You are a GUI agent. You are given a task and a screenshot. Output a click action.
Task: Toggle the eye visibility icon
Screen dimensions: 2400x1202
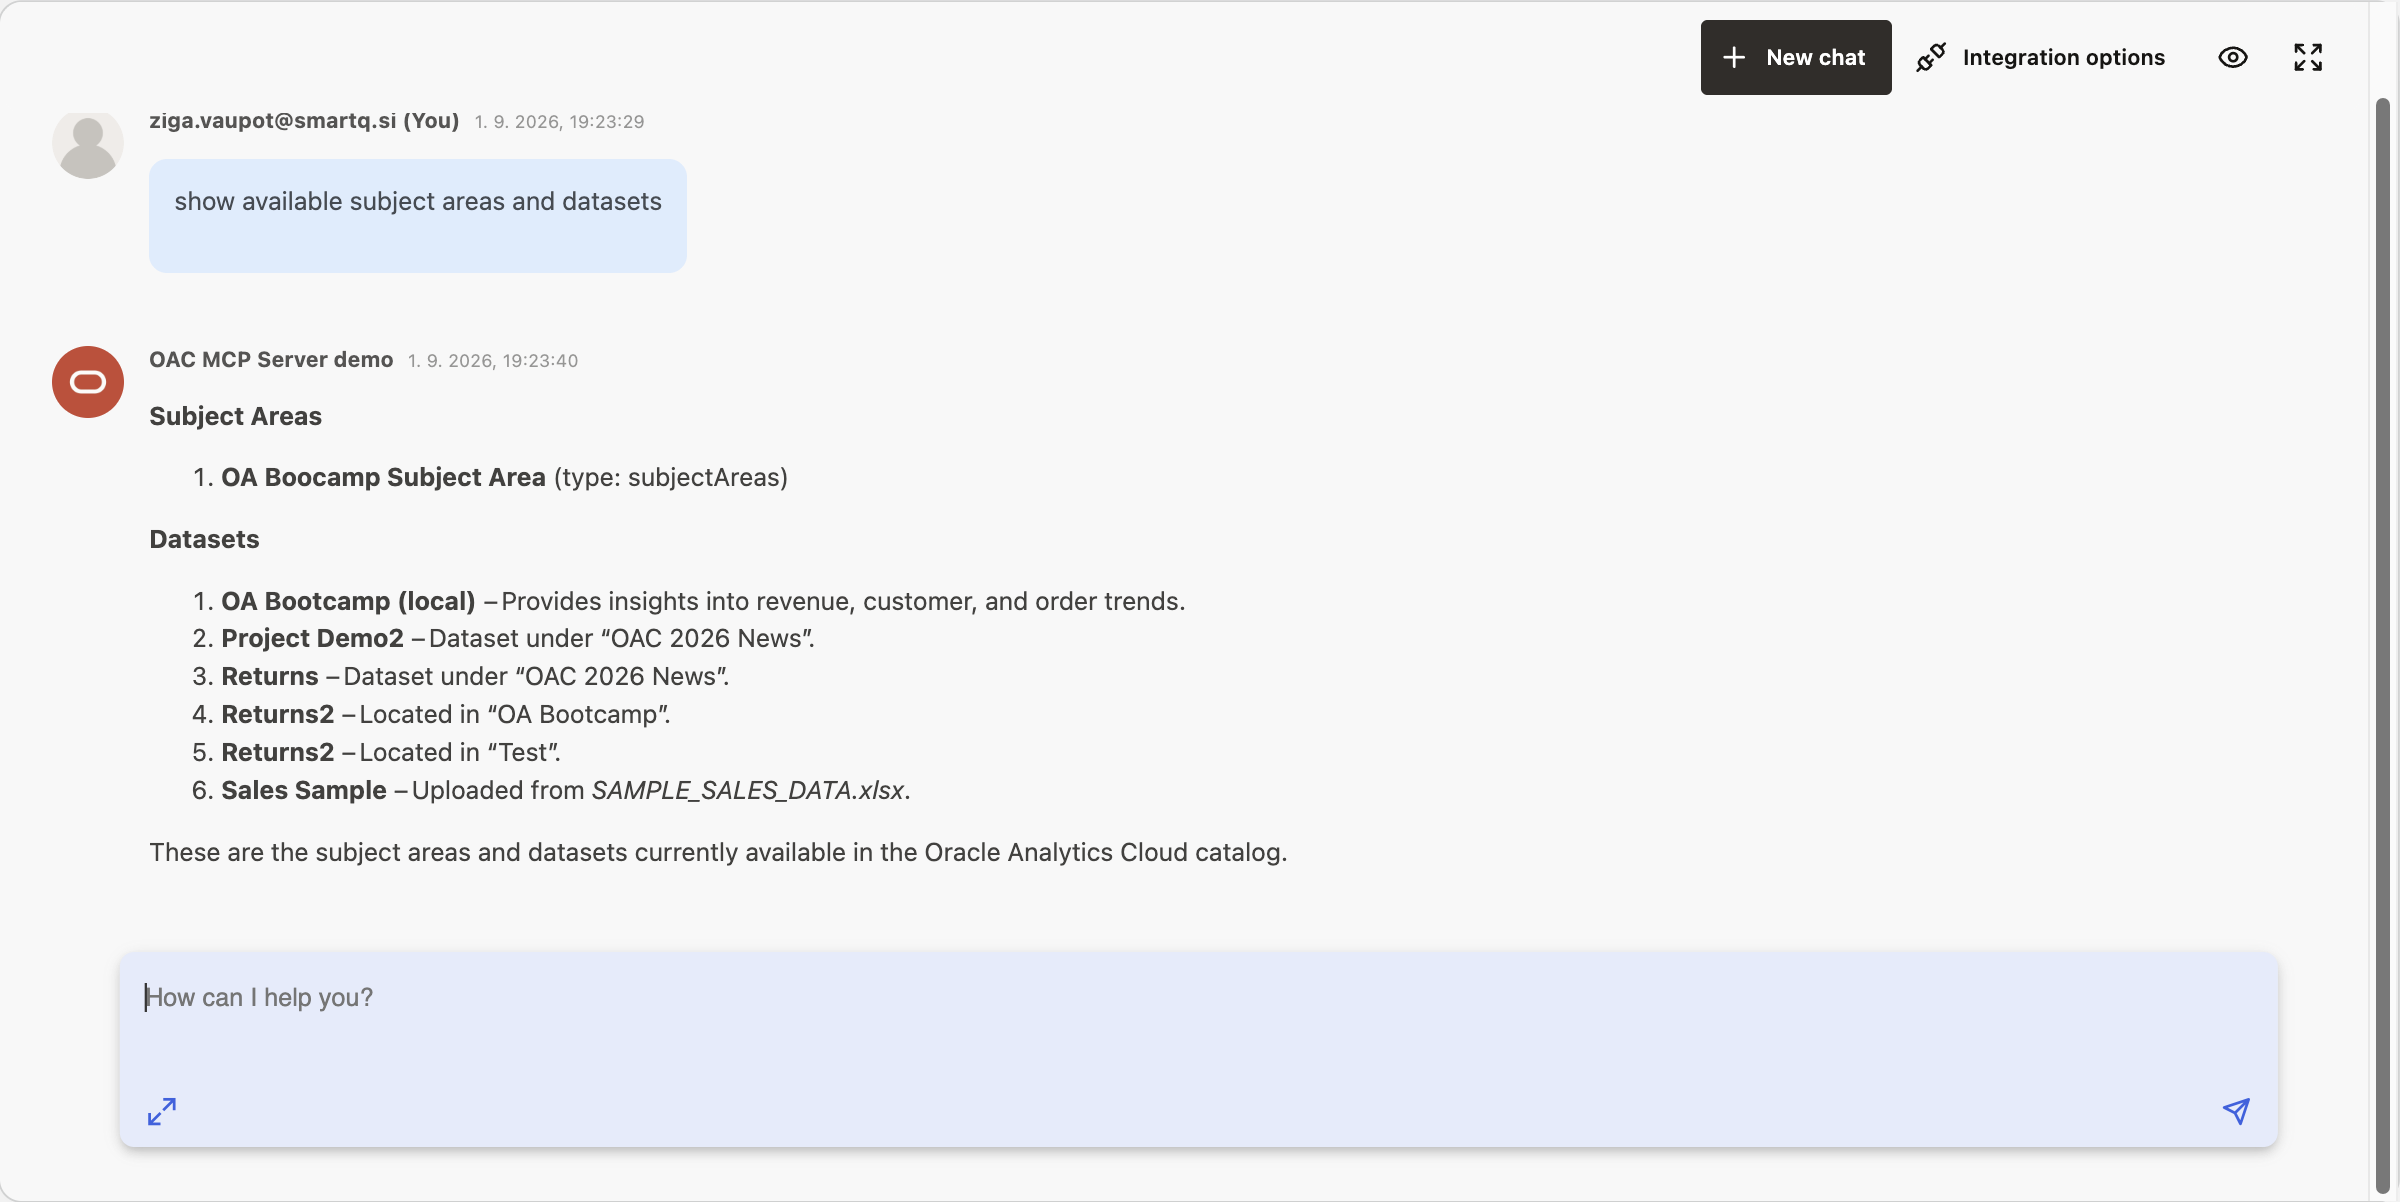2232,57
